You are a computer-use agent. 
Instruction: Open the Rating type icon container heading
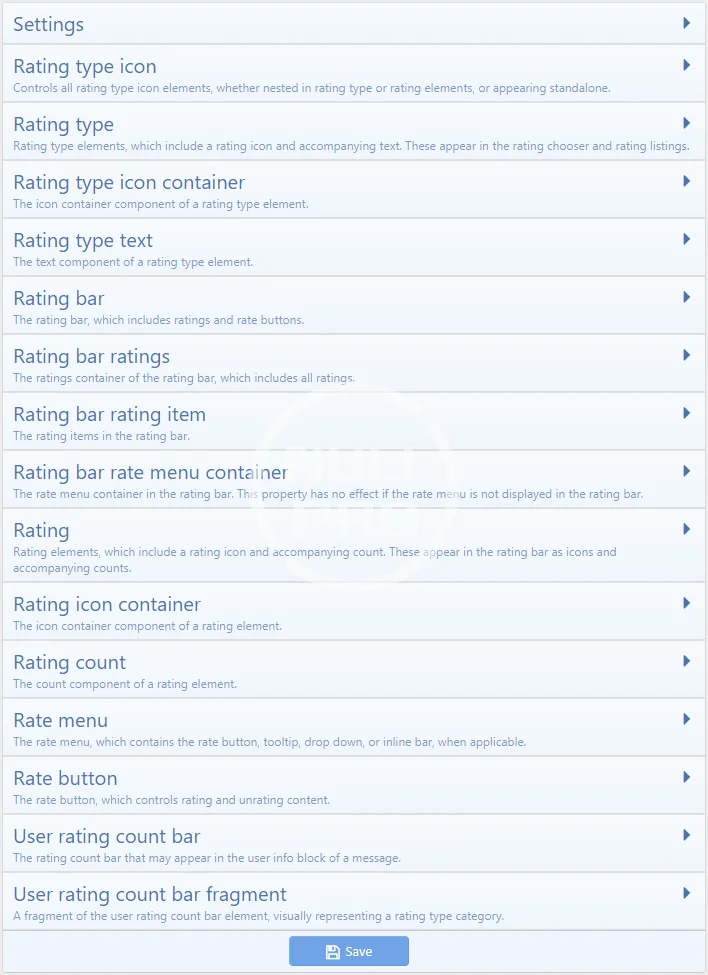tap(129, 182)
